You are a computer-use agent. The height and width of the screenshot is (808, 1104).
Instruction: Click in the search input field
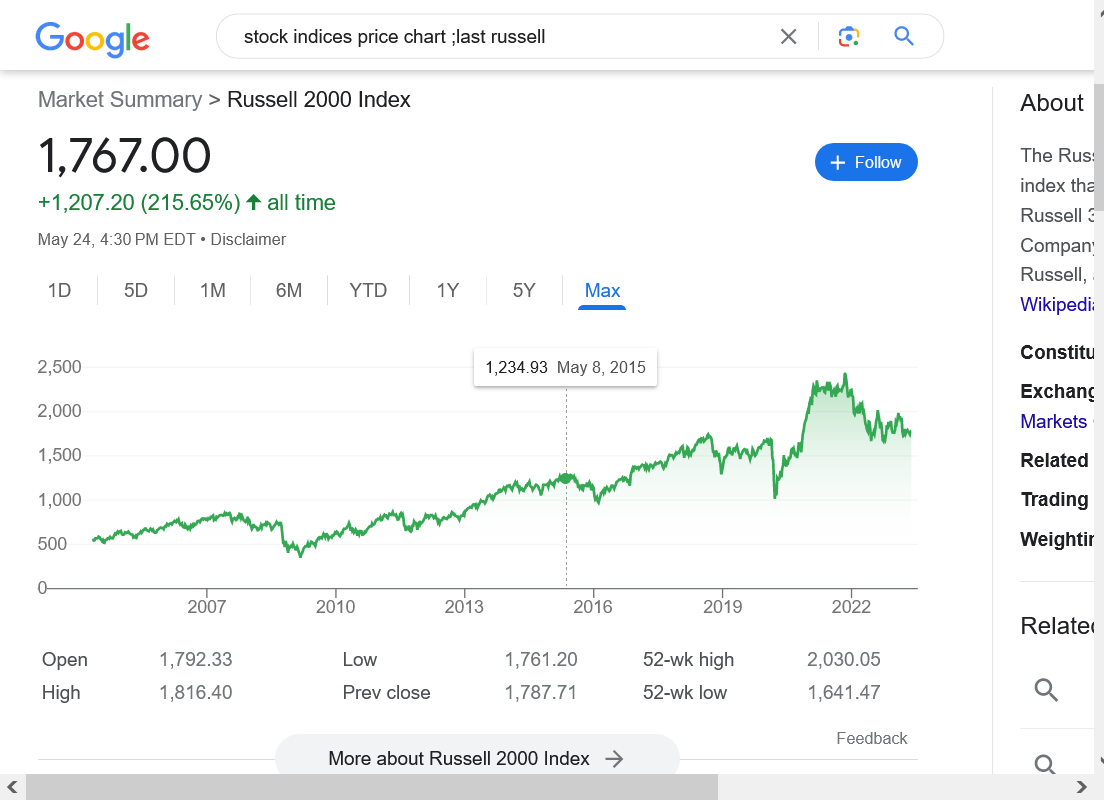coord(500,37)
